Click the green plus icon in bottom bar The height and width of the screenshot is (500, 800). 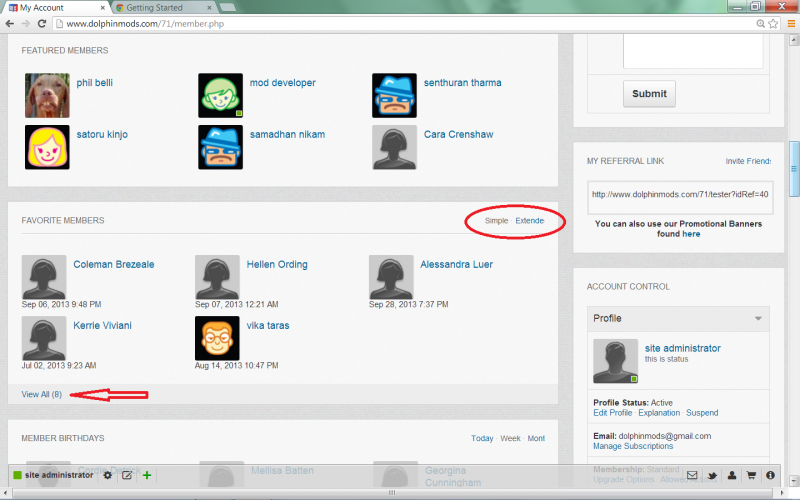pos(147,475)
